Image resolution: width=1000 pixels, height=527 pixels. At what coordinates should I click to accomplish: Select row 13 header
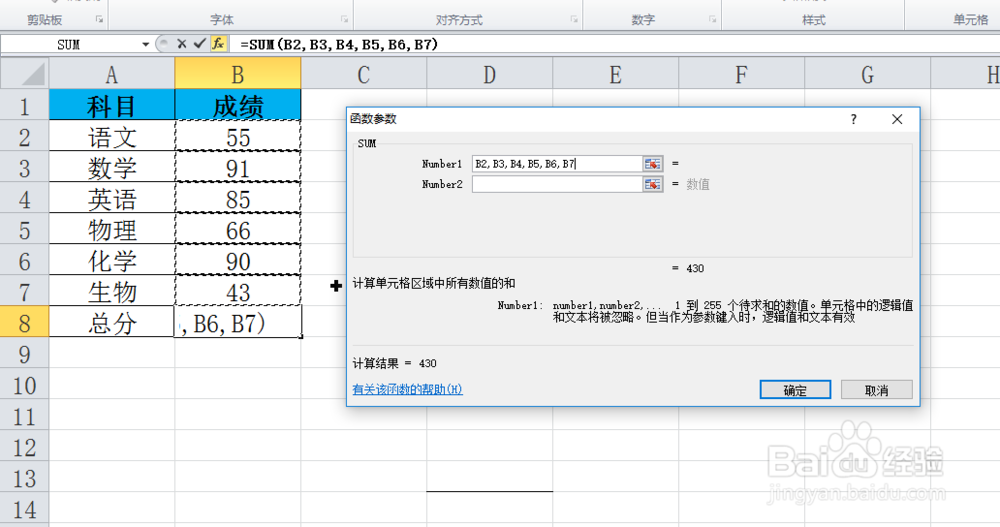click(x=24, y=479)
